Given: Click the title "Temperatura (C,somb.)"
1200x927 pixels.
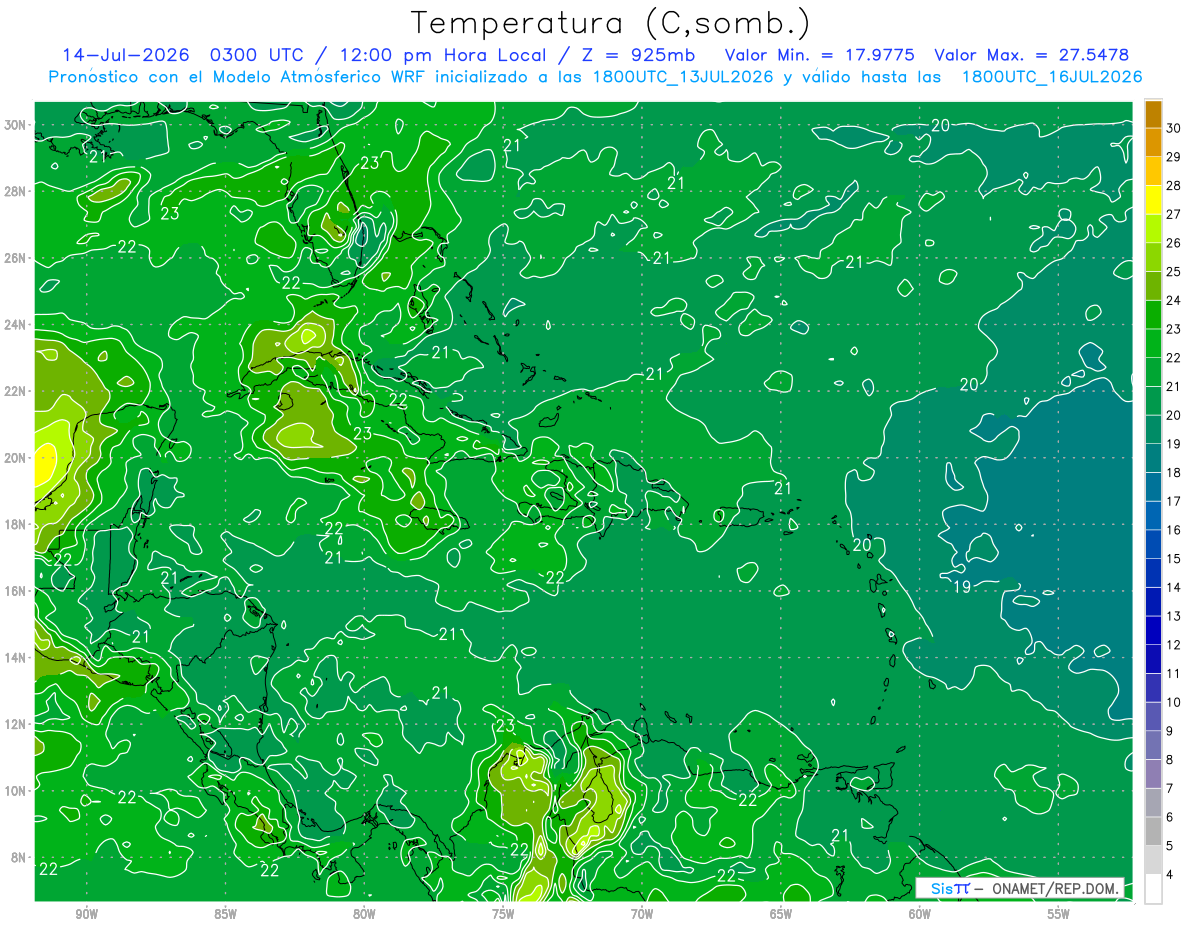Looking at the screenshot, I should (611, 23).
